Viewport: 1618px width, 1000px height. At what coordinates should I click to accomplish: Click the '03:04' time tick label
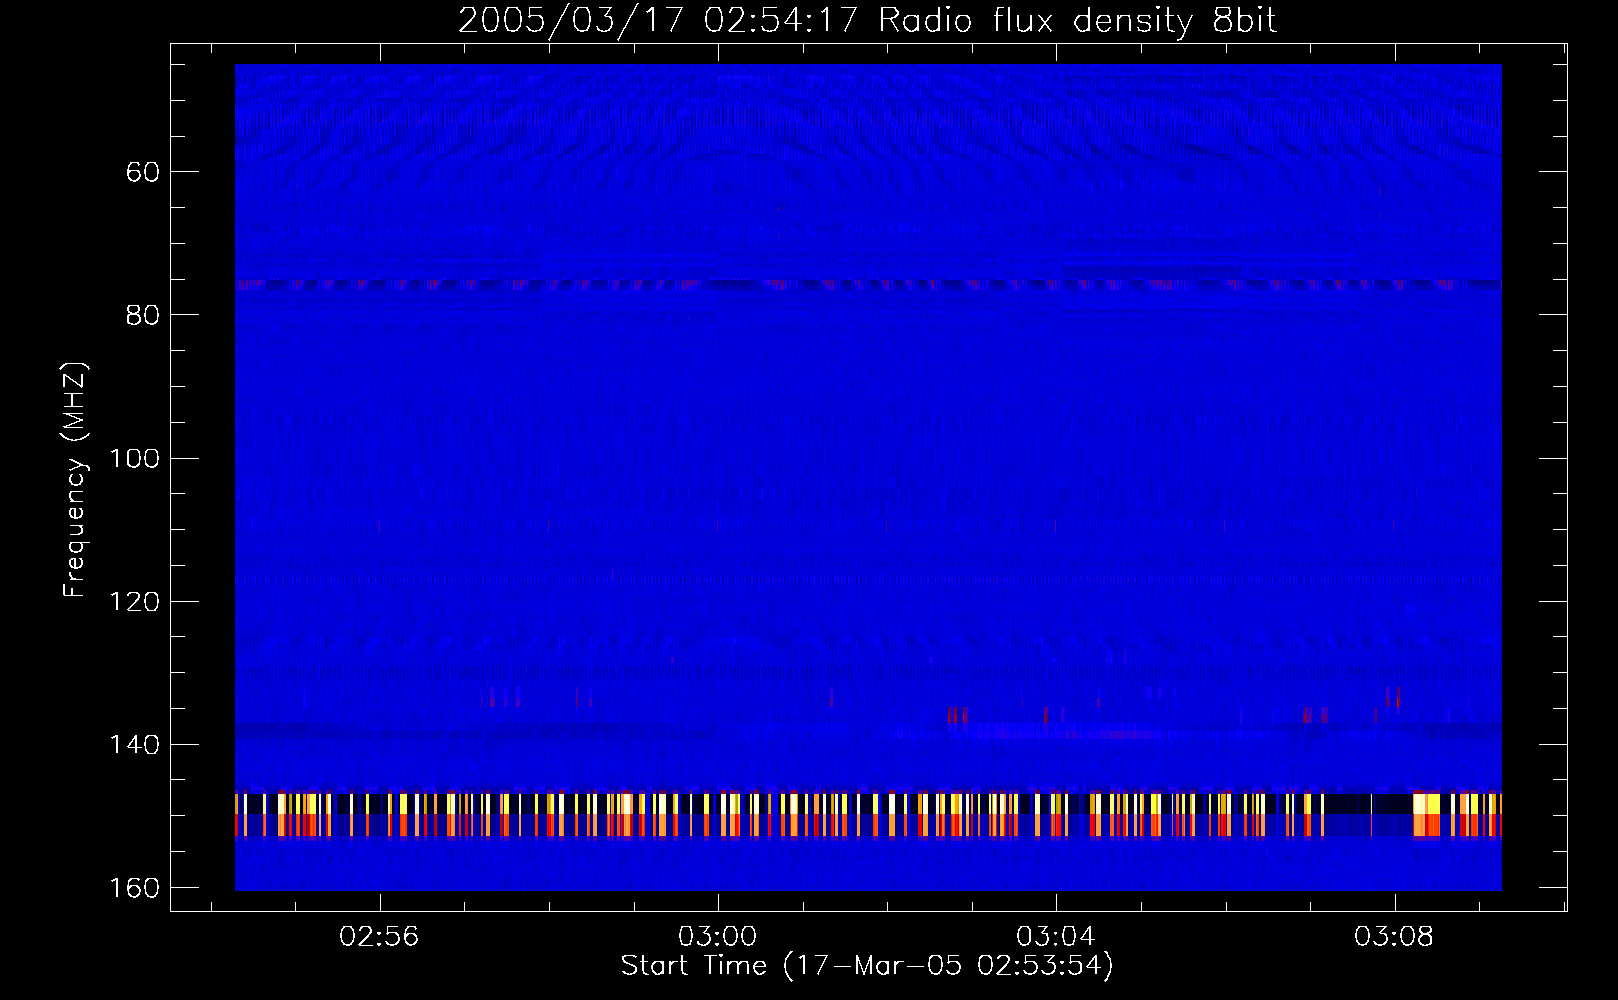(x=1055, y=937)
